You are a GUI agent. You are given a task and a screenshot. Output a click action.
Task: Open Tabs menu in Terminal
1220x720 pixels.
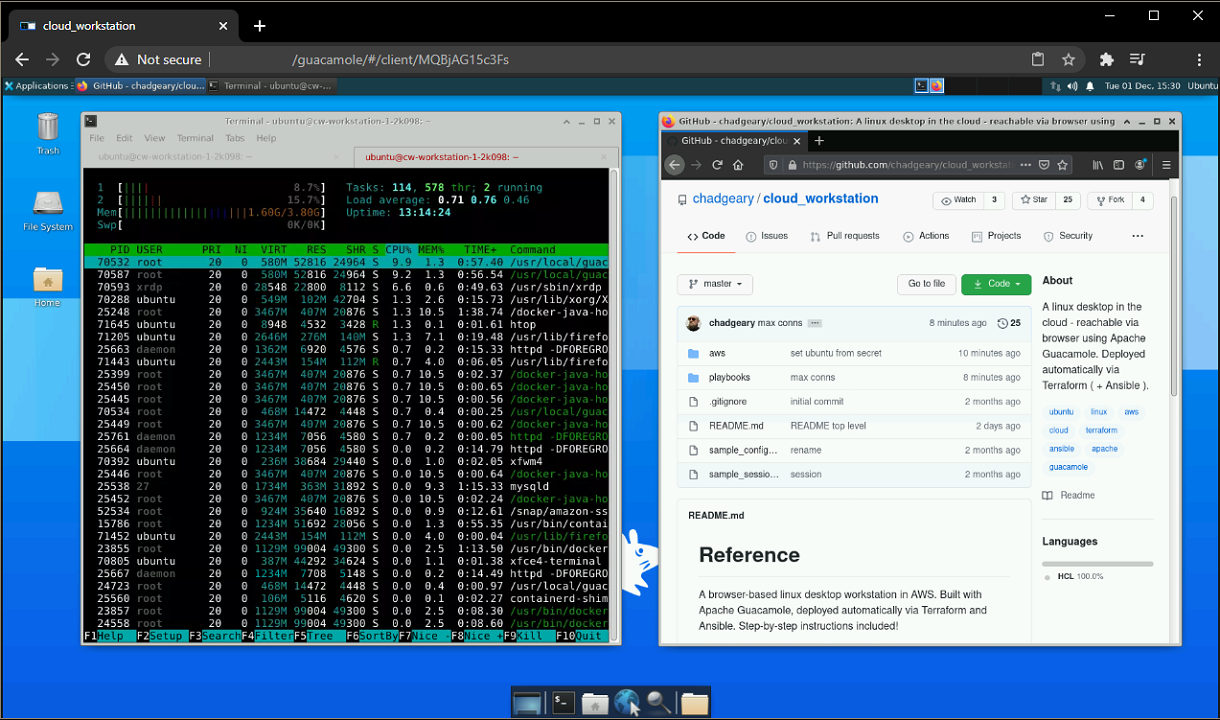[234, 138]
